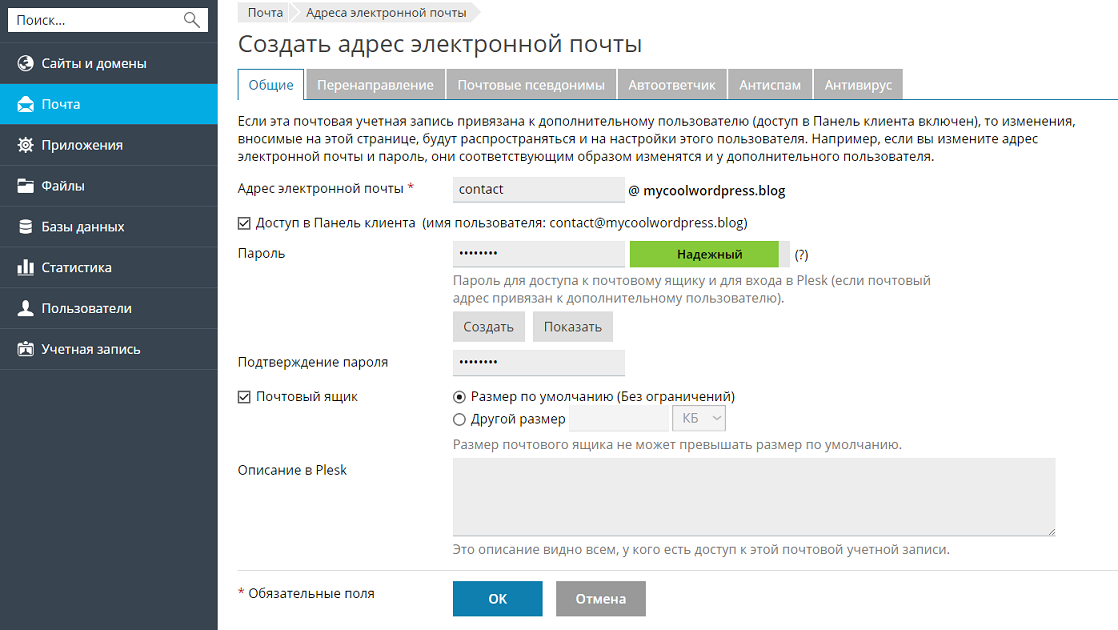Click the Описание в Plesk text area
1118x630 pixels.
754,497
